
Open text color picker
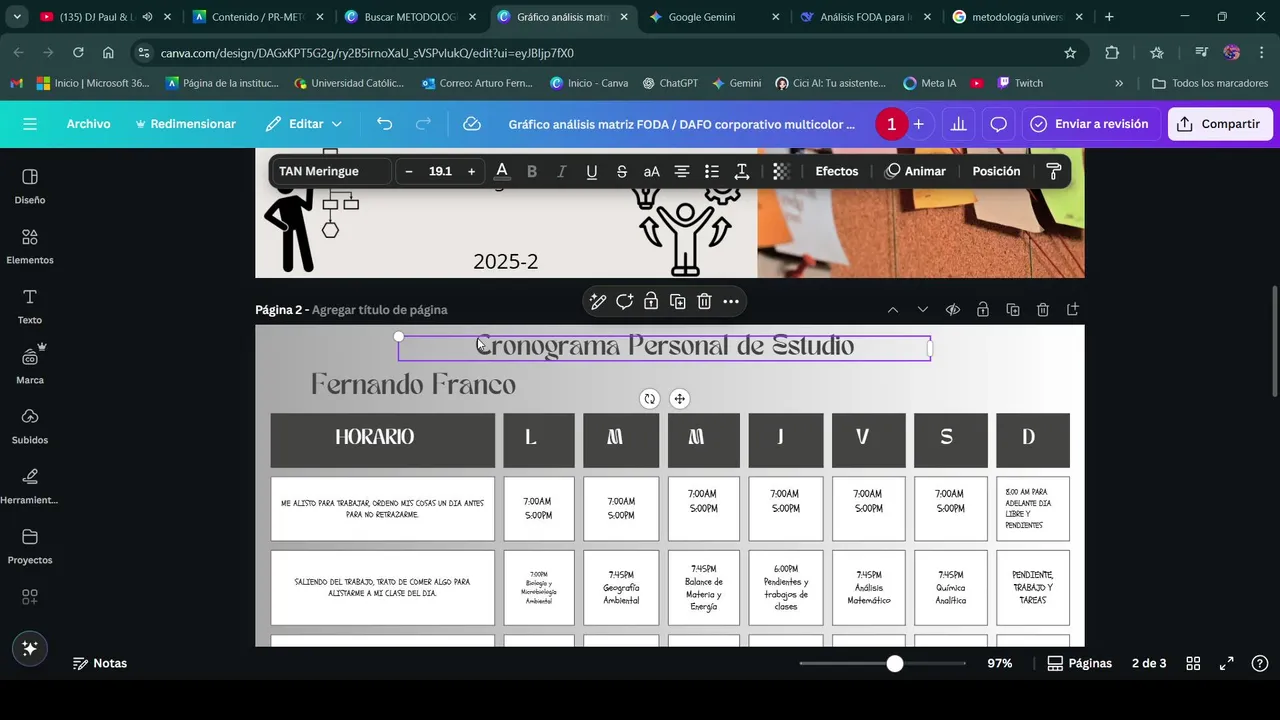coord(502,171)
